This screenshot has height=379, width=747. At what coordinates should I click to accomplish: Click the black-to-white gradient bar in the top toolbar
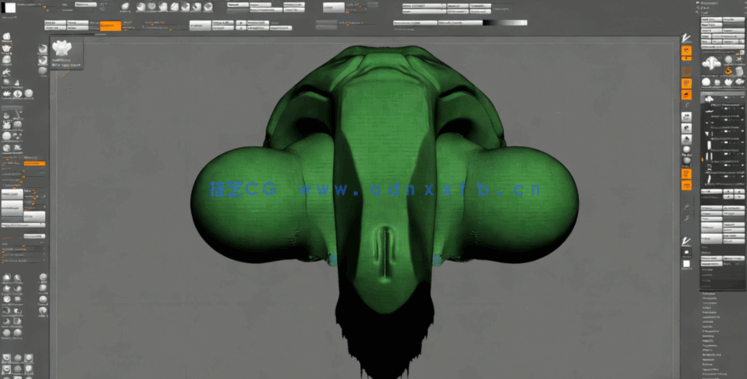(505, 22)
